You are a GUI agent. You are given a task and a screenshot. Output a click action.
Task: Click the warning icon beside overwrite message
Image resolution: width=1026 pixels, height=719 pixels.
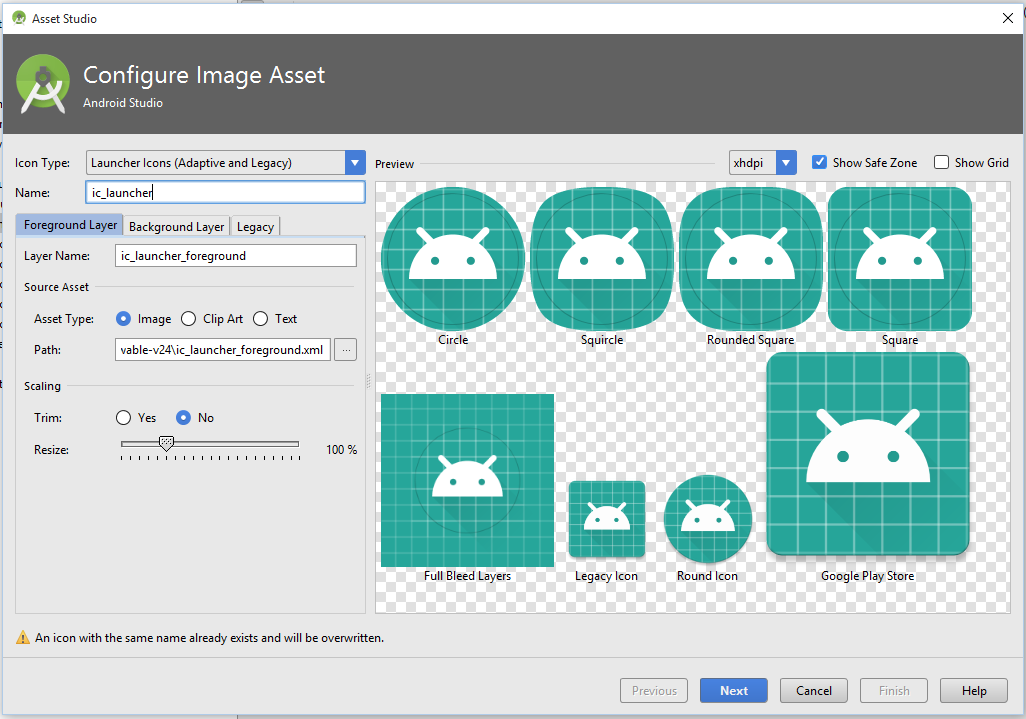[x=22, y=637]
